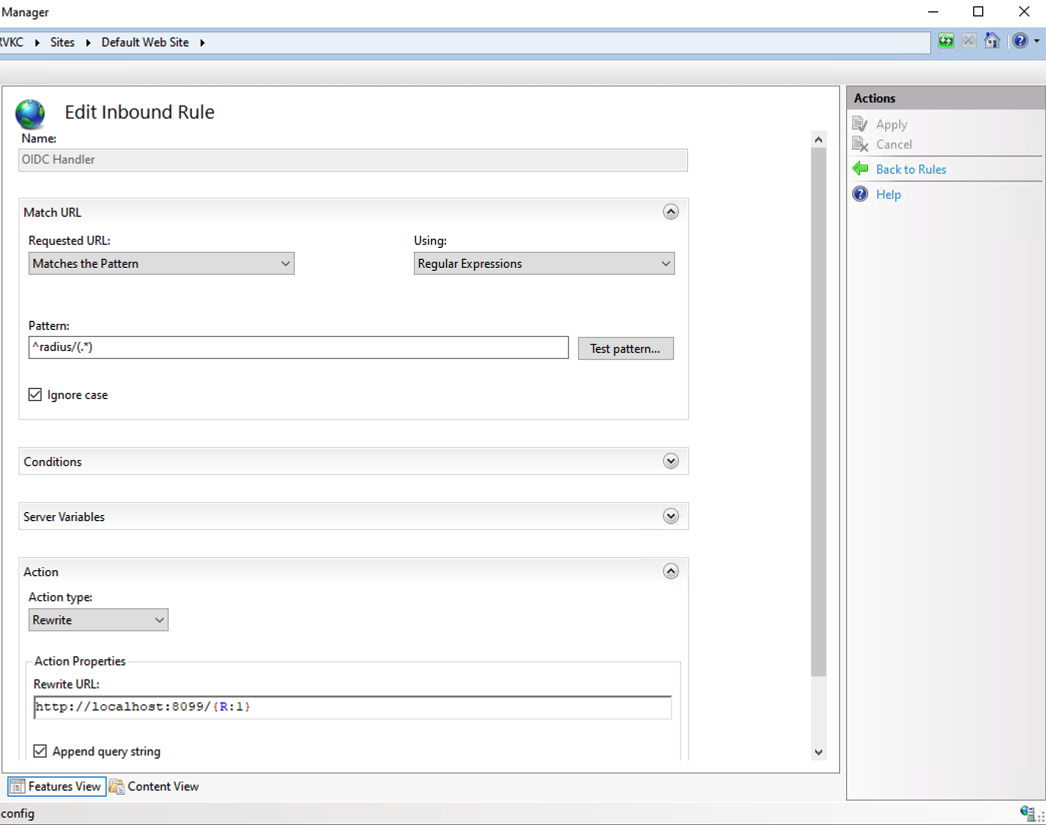Click the Content View tab icon
This screenshot has height=825, width=1046.
point(117,787)
